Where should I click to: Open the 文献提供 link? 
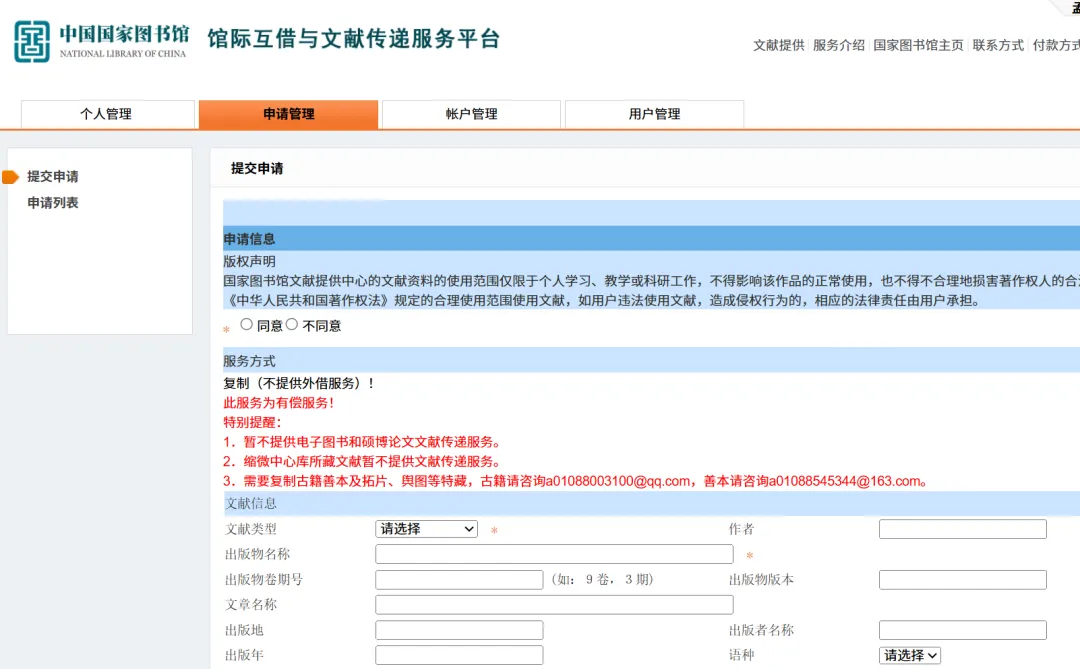click(778, 45)
